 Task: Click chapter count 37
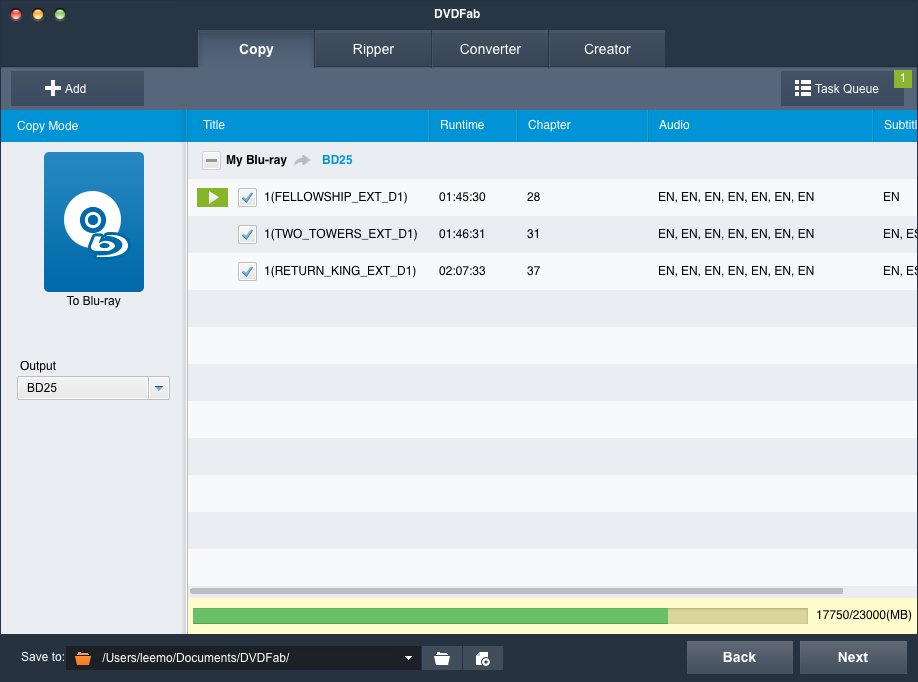tap(533, 271)
